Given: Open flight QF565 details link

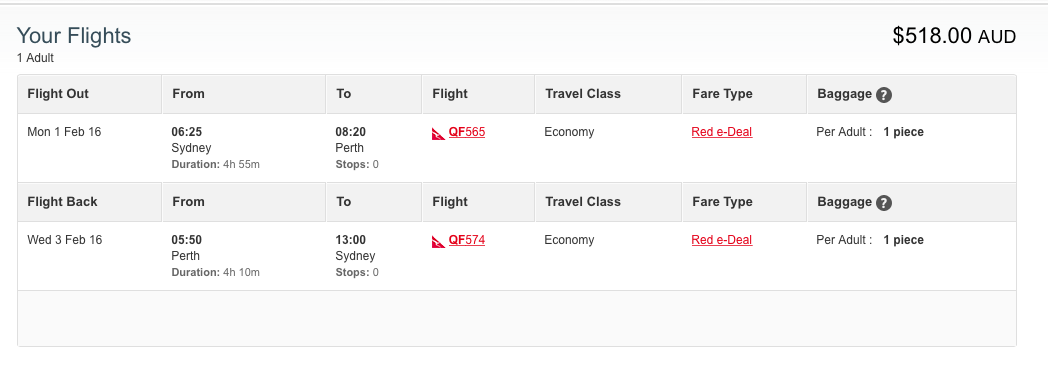Looking at the screenshot, I should click(467, 132).
